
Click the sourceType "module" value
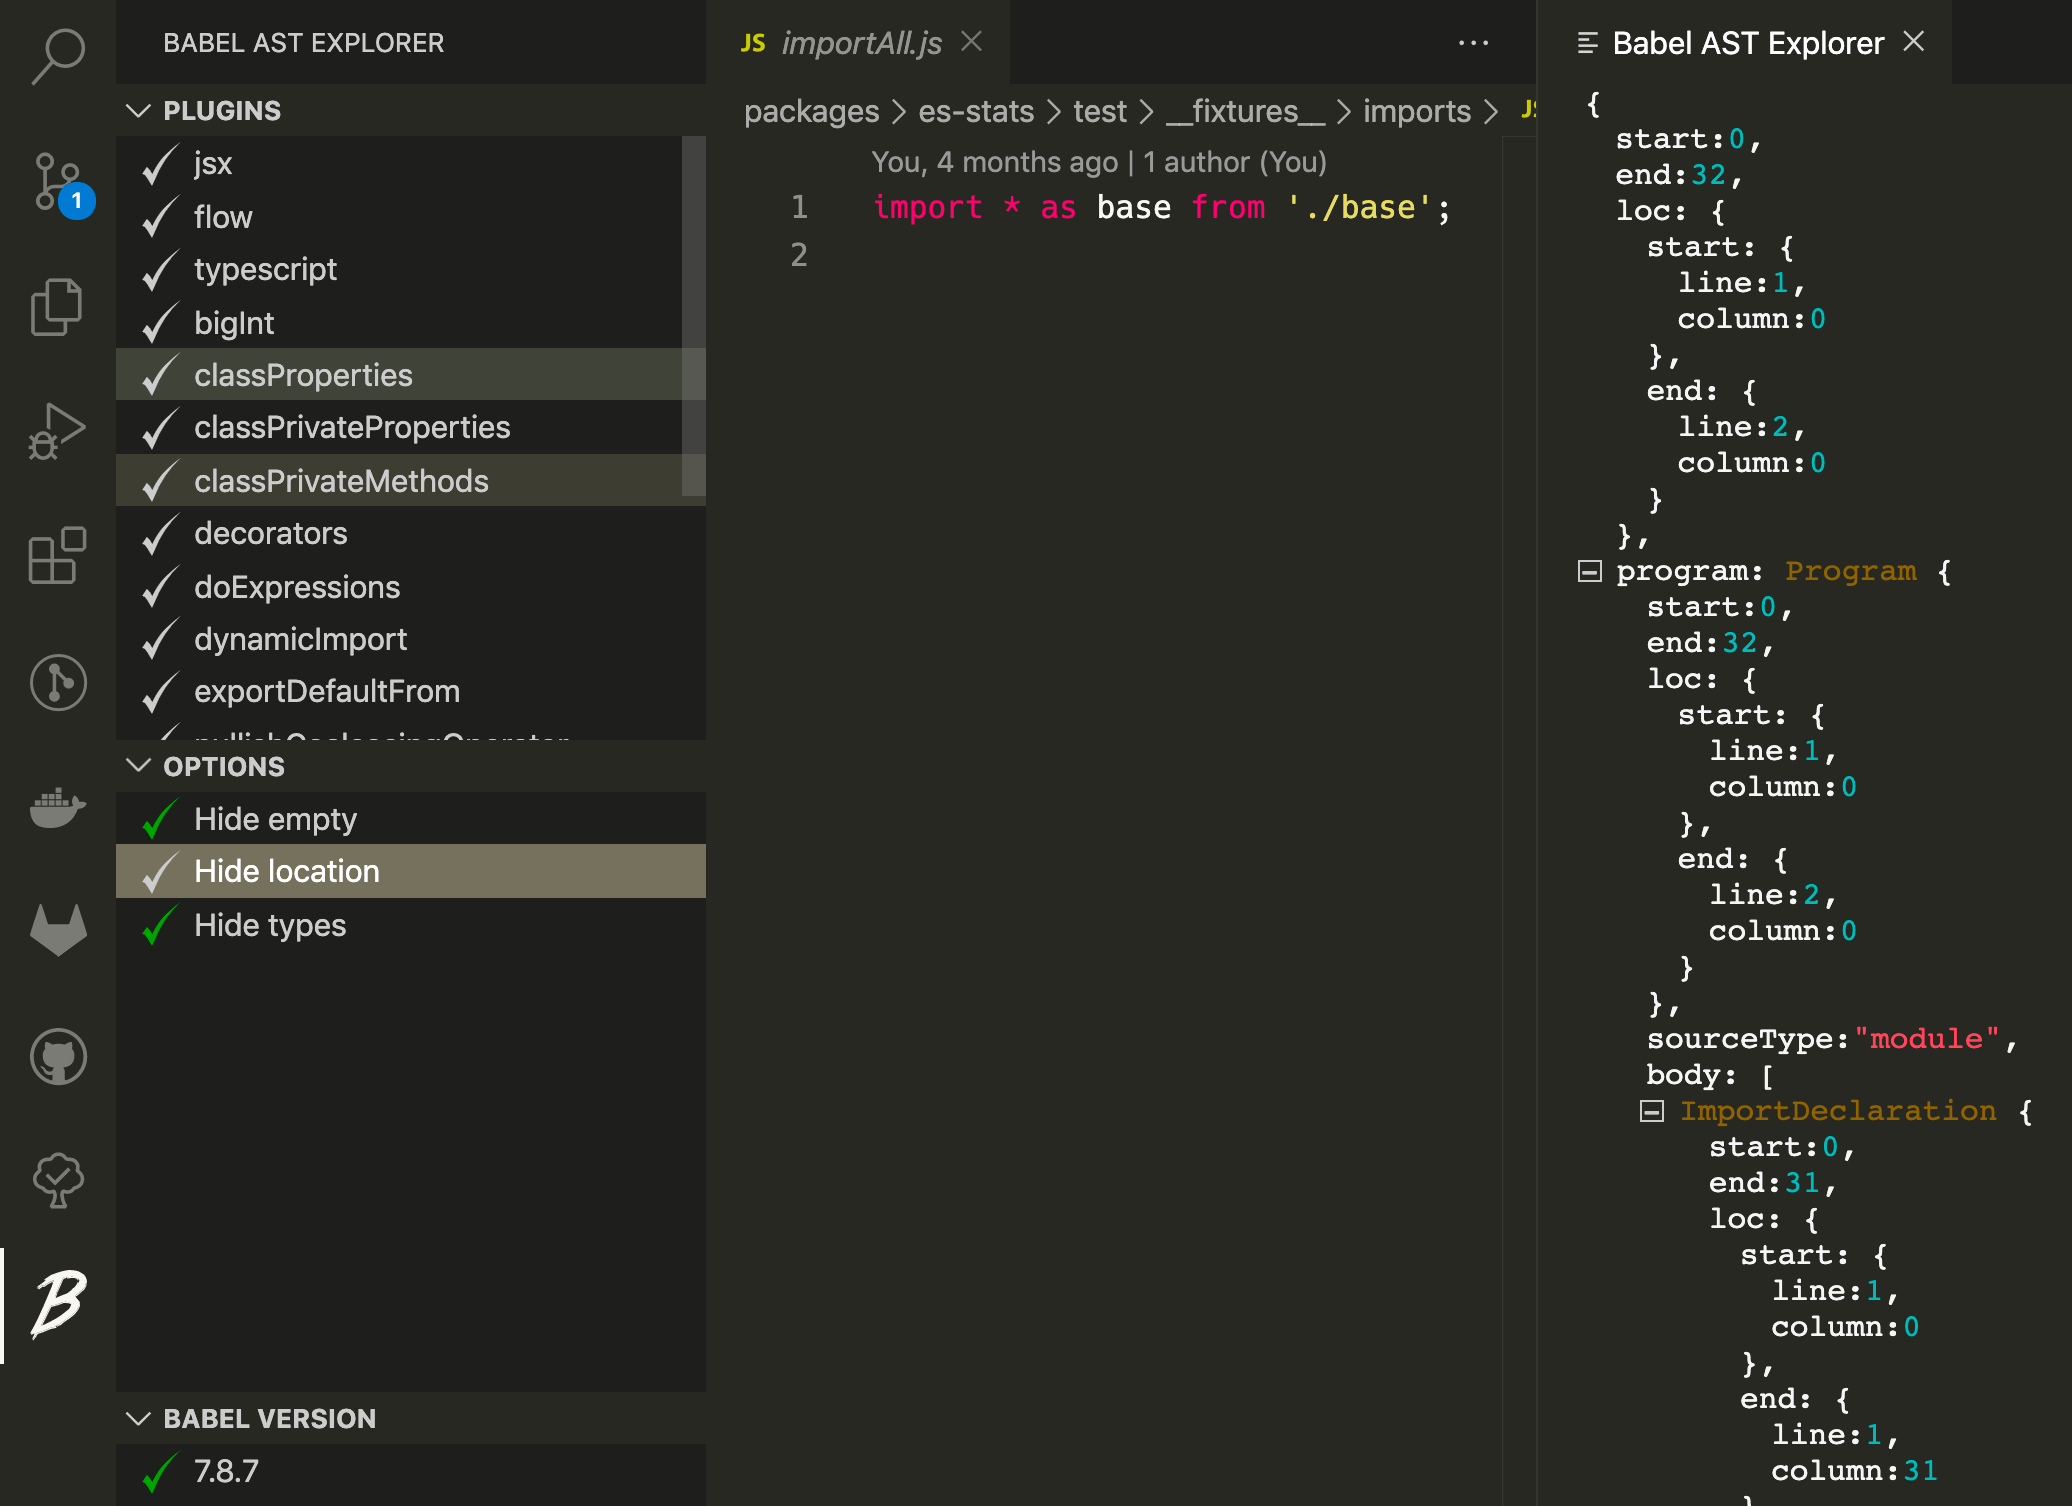(x=1926, y=1039)
